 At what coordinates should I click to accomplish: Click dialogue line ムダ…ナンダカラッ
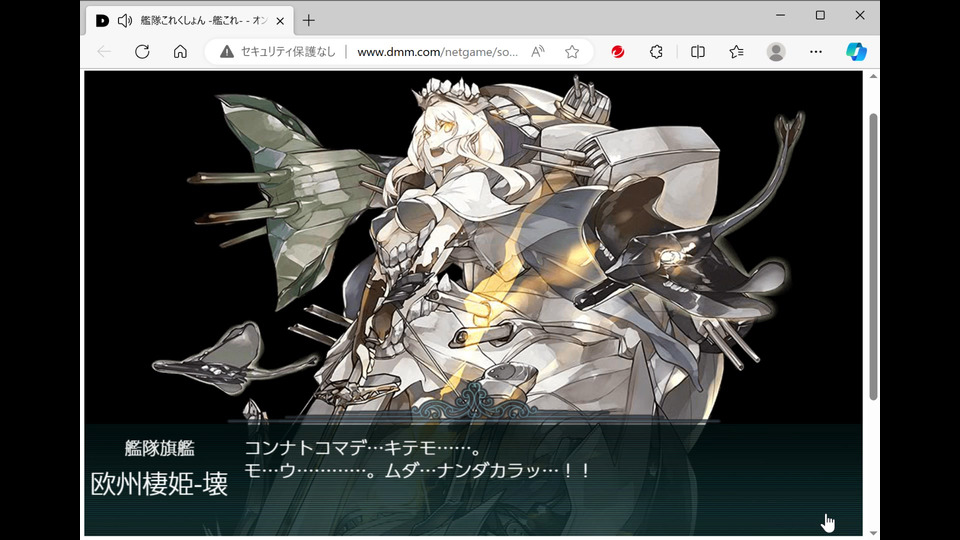coord(487,471)
